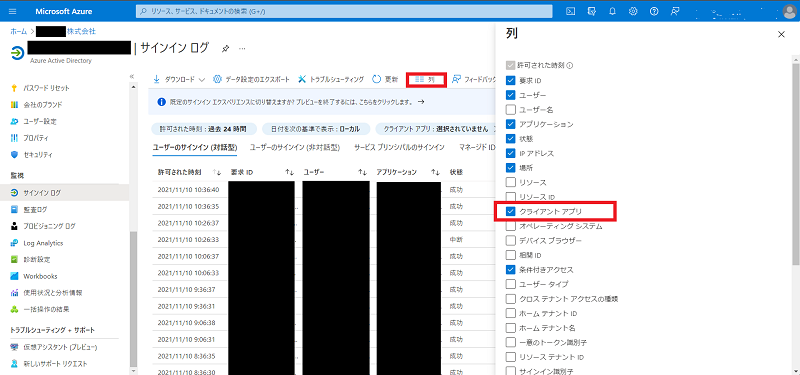The height and width of the screenshot is (375, 800).
Task: Click the フィードバック toolbar button
Action: coord(473,80)
